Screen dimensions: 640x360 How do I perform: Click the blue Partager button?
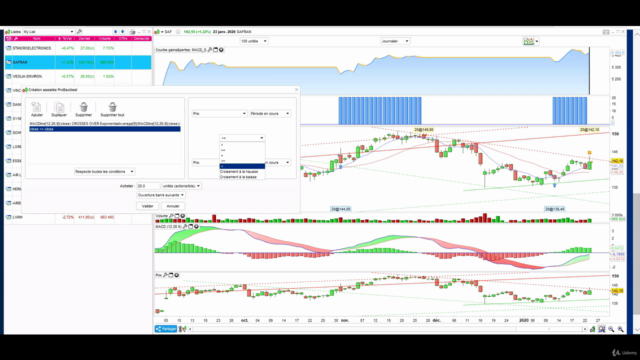pyautogui.click(x=166, y=329)
